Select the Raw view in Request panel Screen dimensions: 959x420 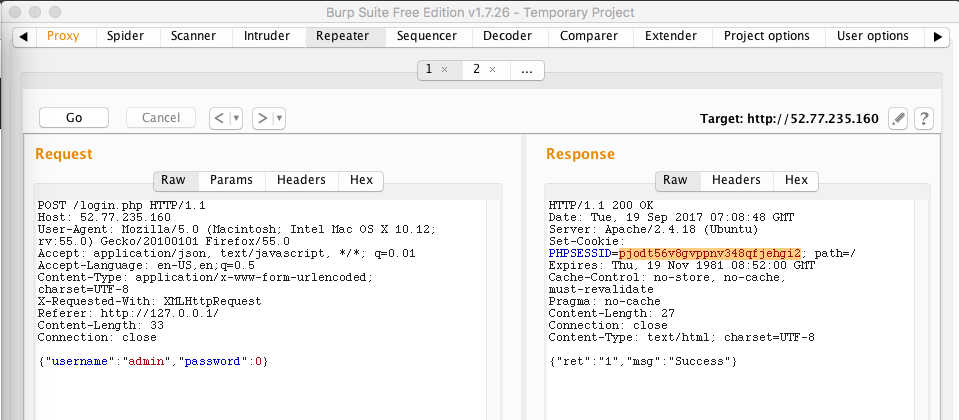click(173, 180)
